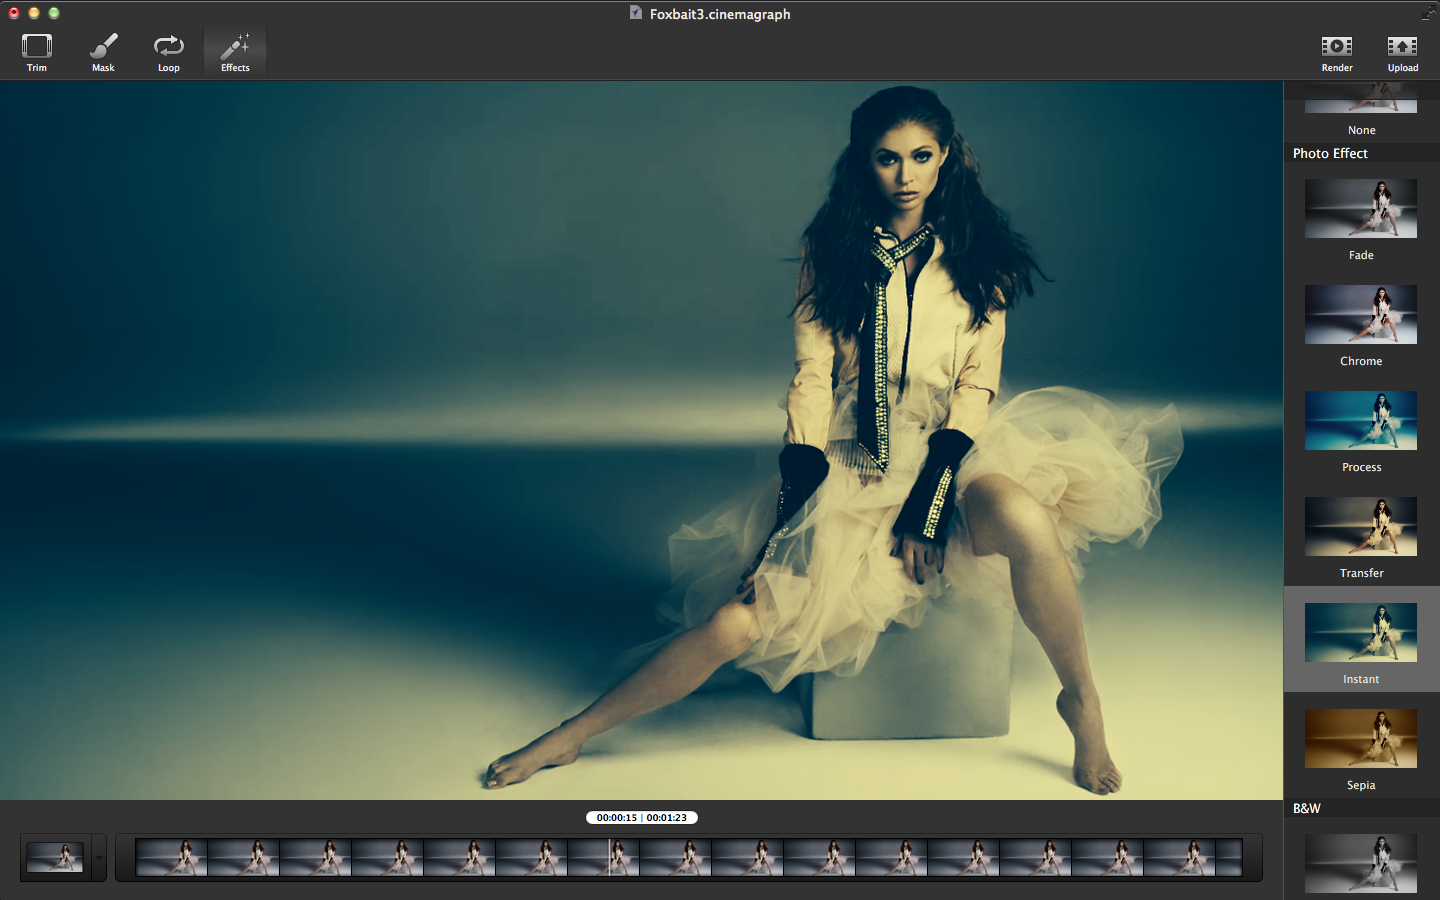Viewport: 1440px width, 900px height.
Task: Enter full screen via top-right arrows icon
Action: coord(1429,12)
